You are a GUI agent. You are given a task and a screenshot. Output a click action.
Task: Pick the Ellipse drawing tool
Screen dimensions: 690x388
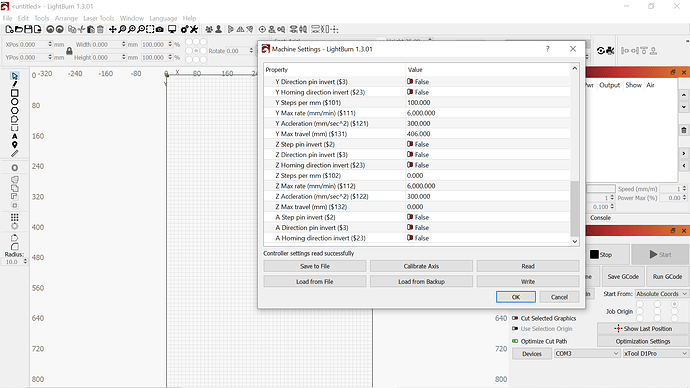[x=15, y=102]
